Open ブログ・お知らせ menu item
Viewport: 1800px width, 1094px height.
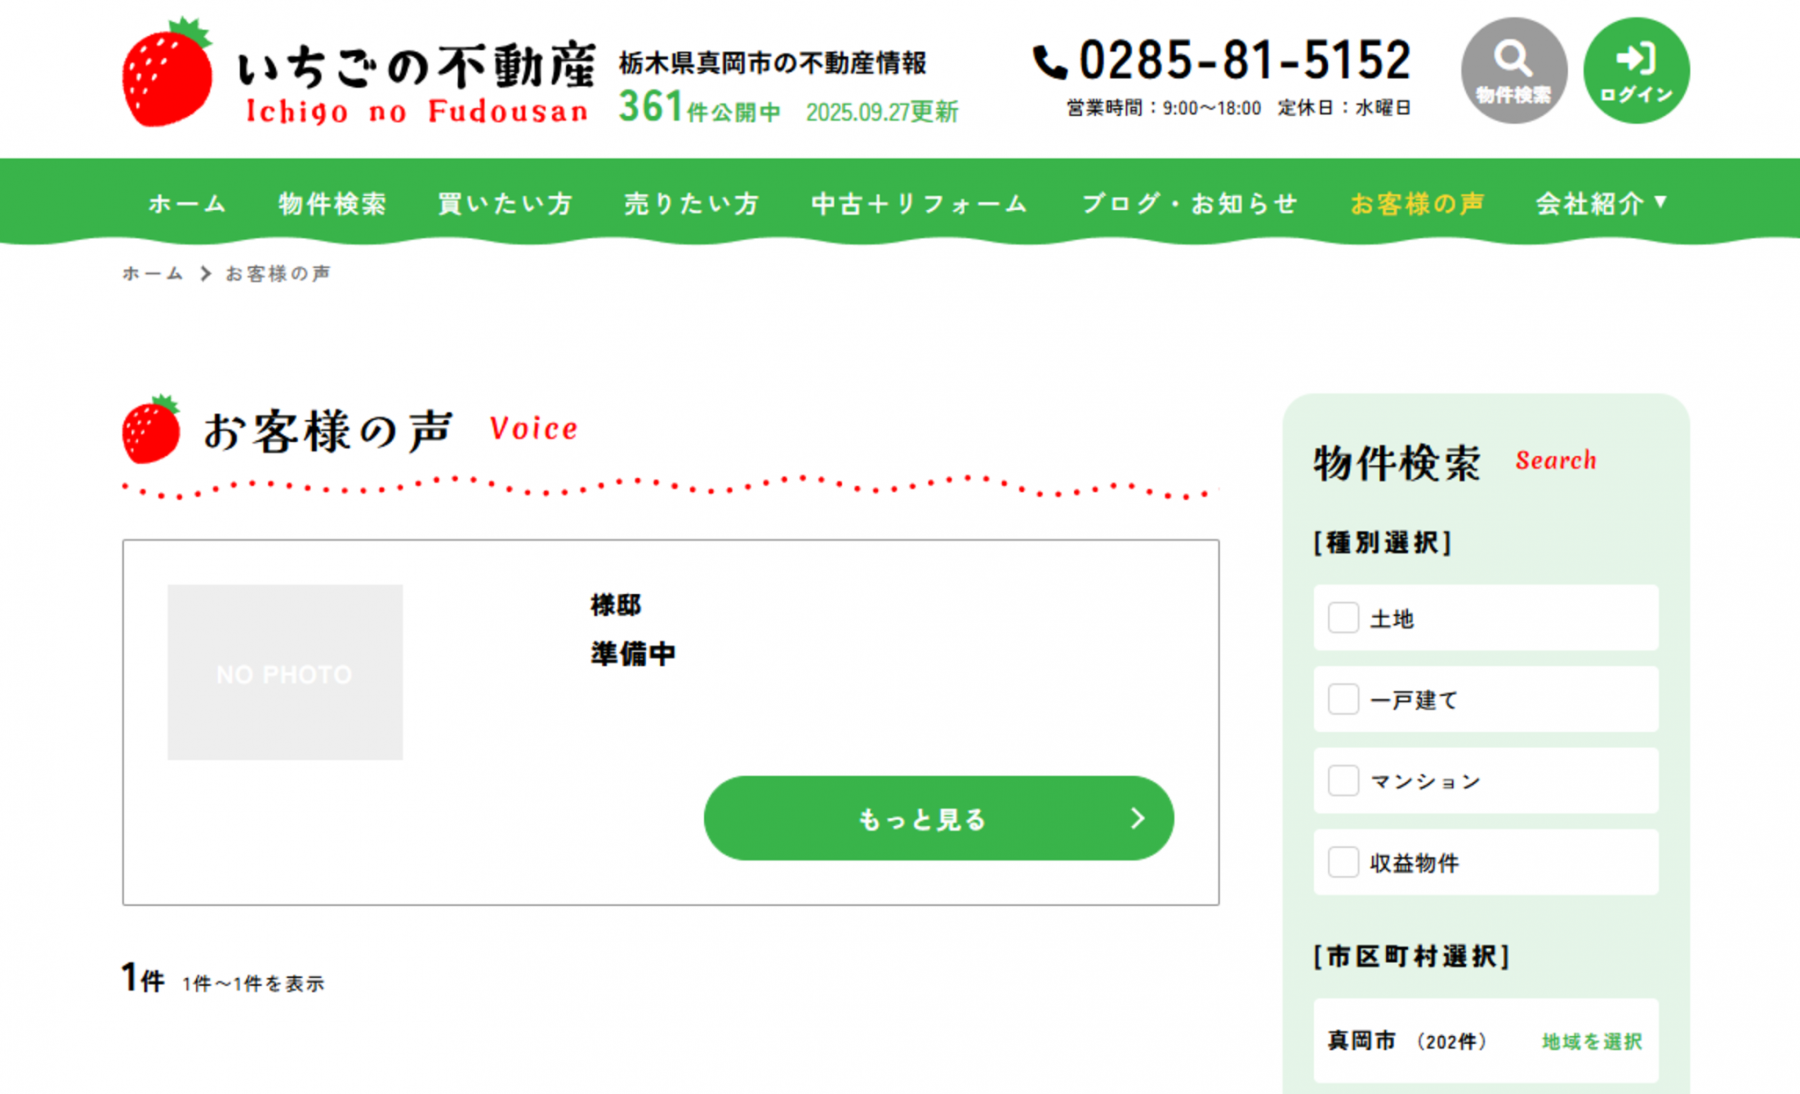click(1189, 204)
